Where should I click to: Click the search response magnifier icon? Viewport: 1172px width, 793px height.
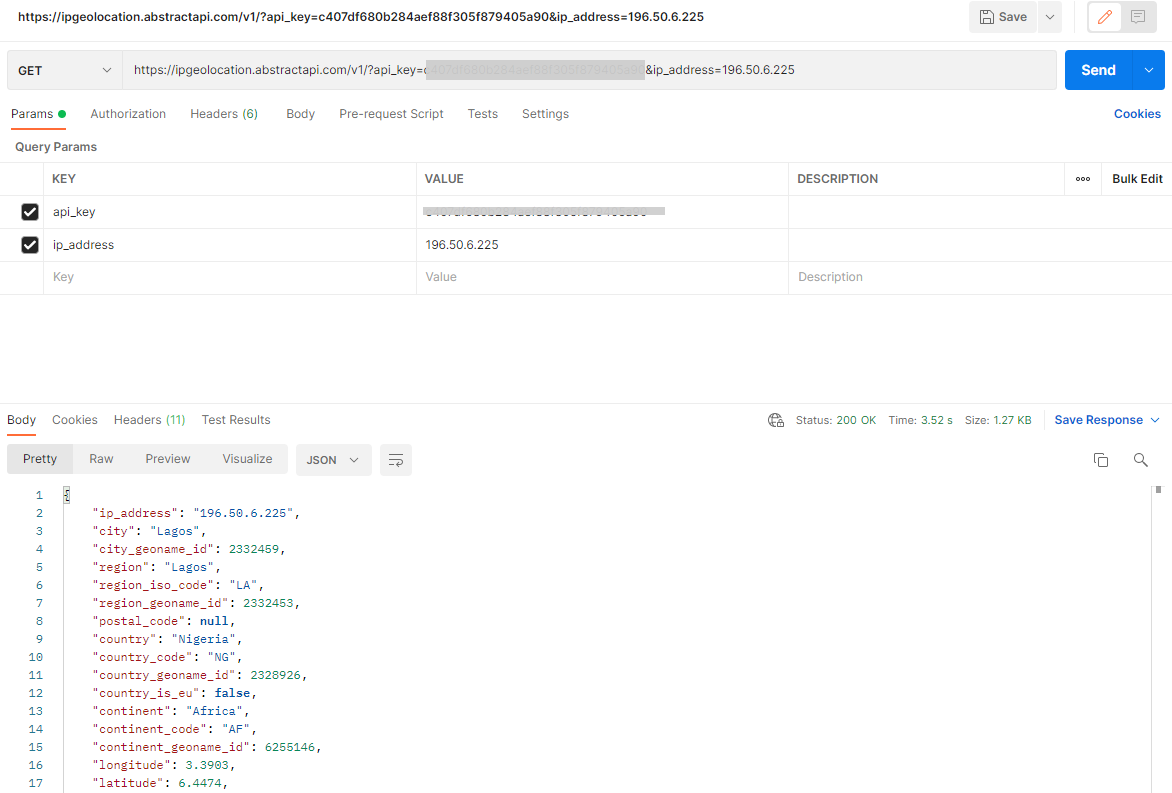1140,460
